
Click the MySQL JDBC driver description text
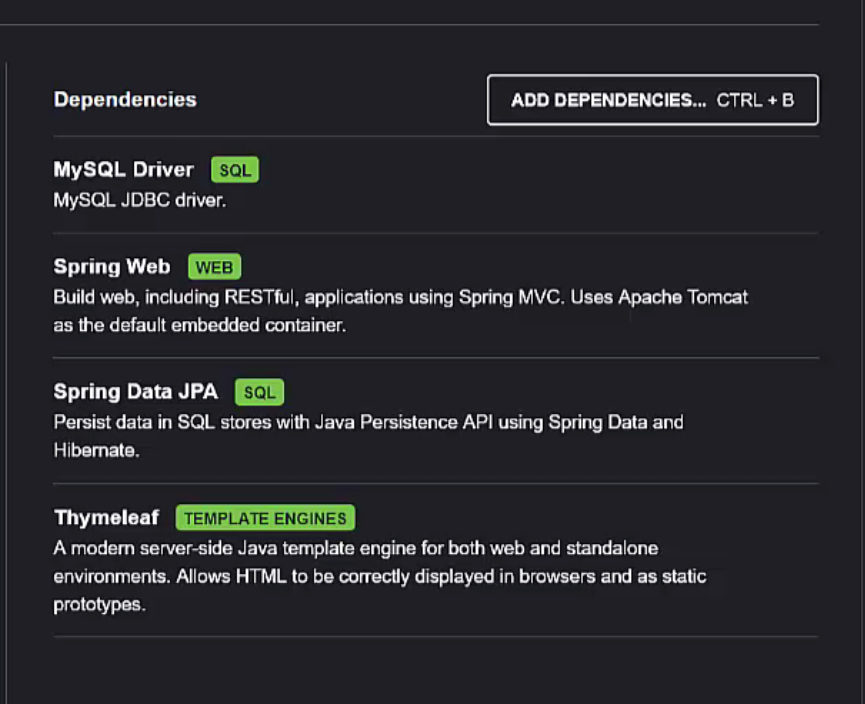pos(140,200)
